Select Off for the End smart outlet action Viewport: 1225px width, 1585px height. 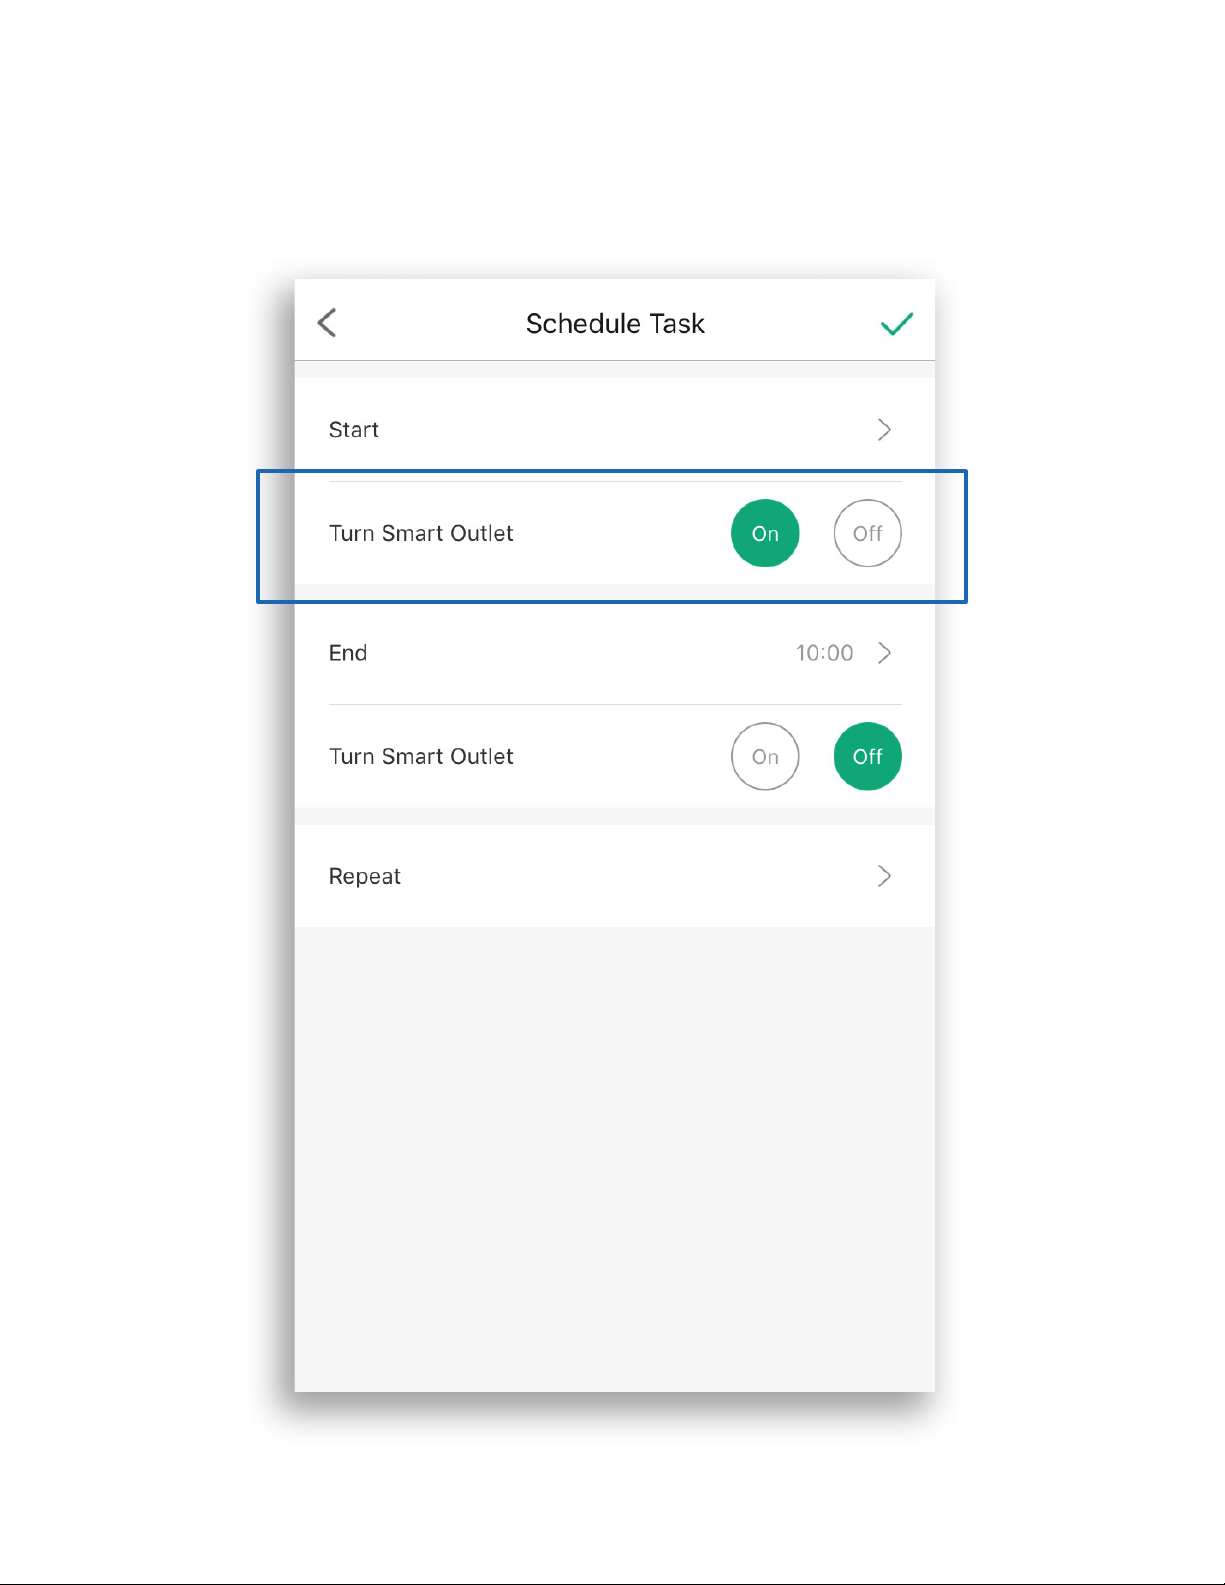coord(868,756)
